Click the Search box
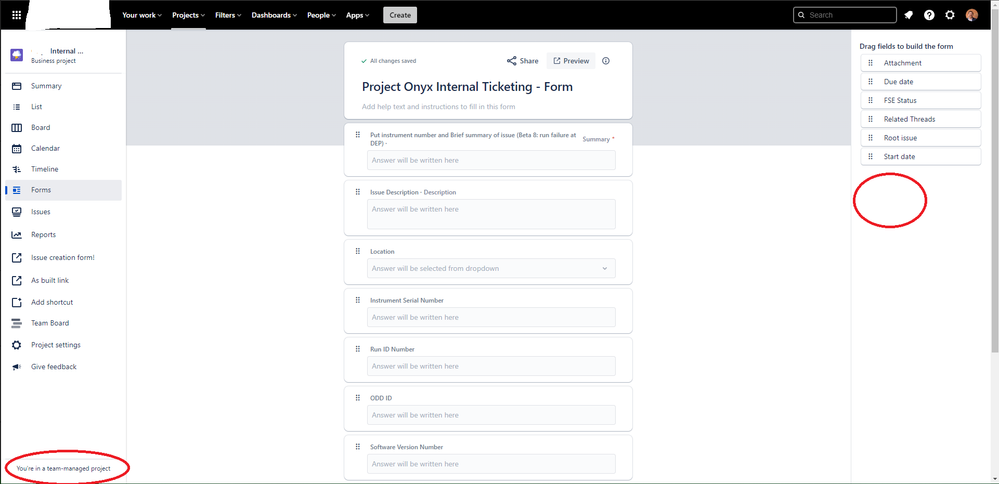Viewport: 999px width, 484px height. 845,15
